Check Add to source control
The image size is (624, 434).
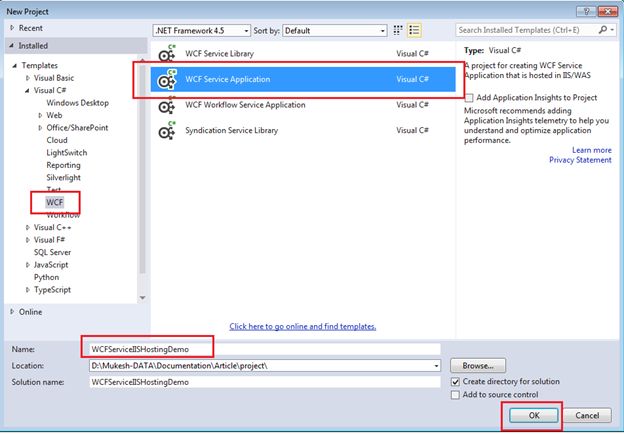[455, 395]
